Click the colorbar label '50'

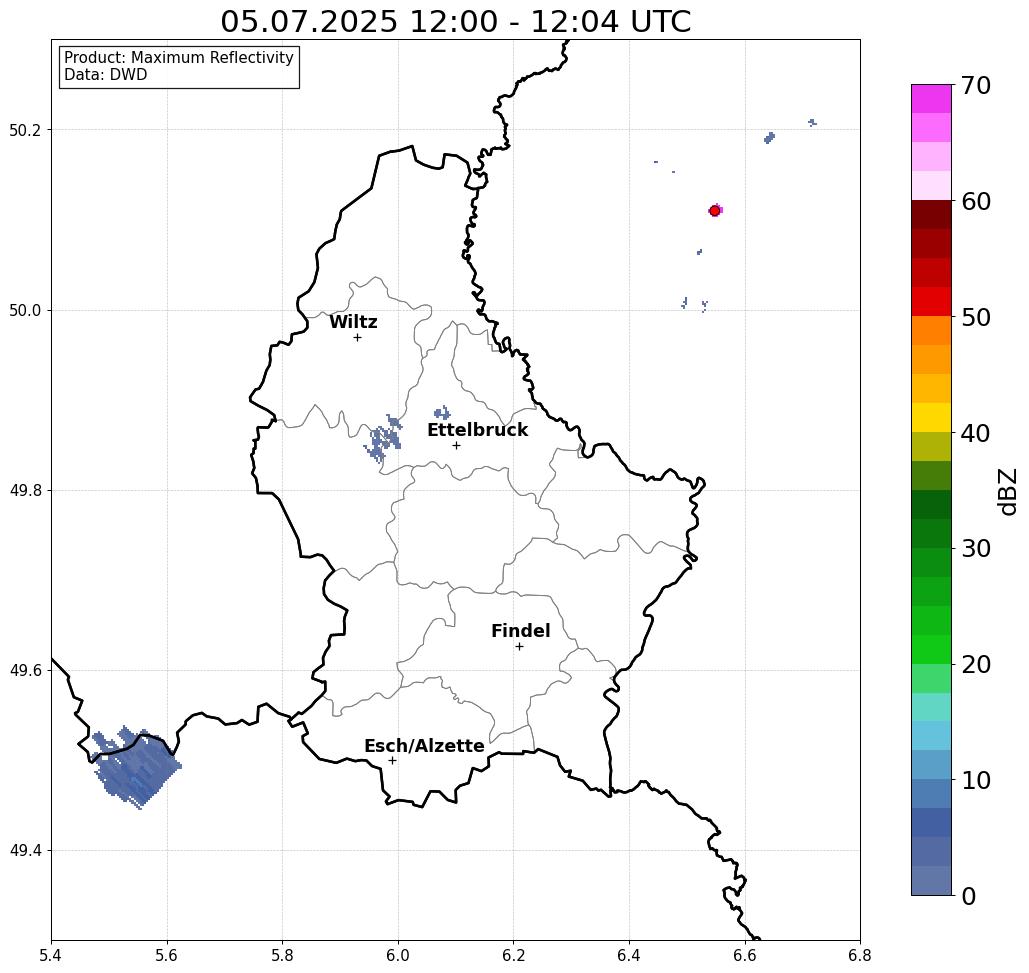975,317
